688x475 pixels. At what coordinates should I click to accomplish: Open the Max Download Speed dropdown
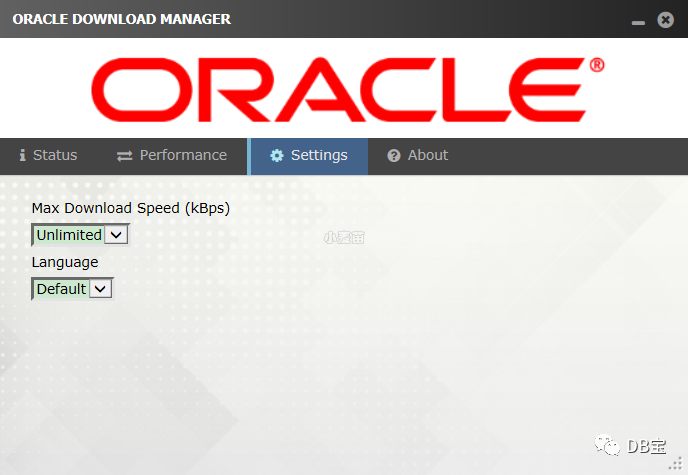[x=80, y=235]
